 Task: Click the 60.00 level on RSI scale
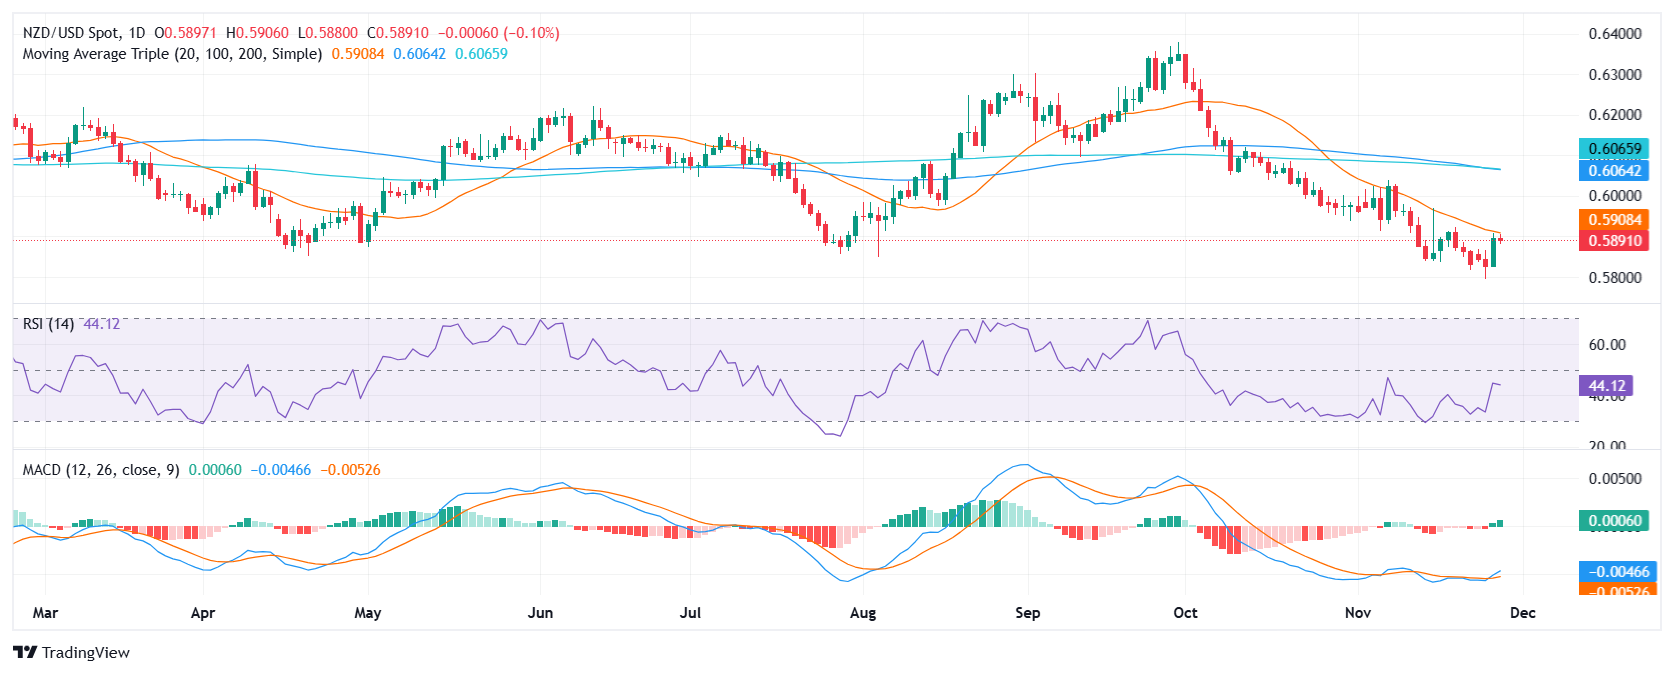[x=1606, y=345]
